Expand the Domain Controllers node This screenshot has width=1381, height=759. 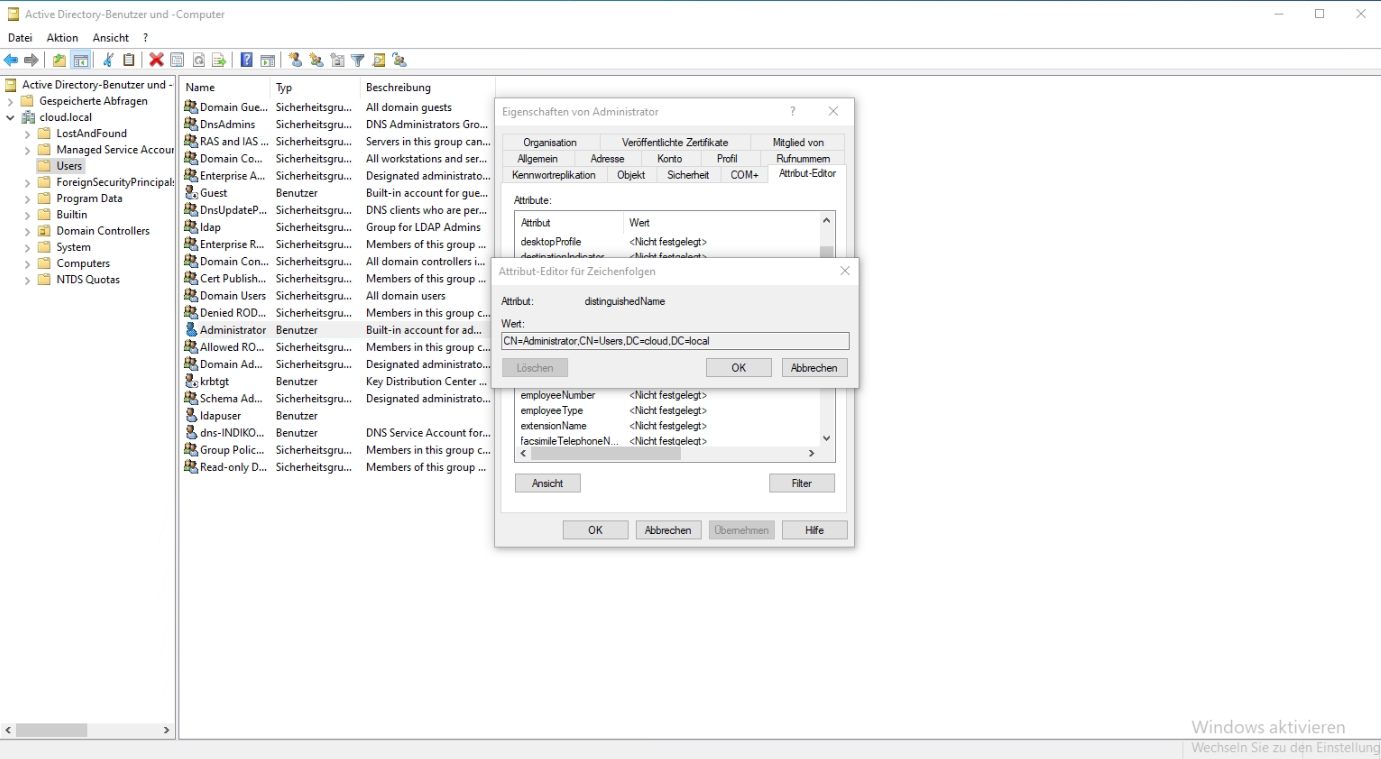(x=28, y=231)
